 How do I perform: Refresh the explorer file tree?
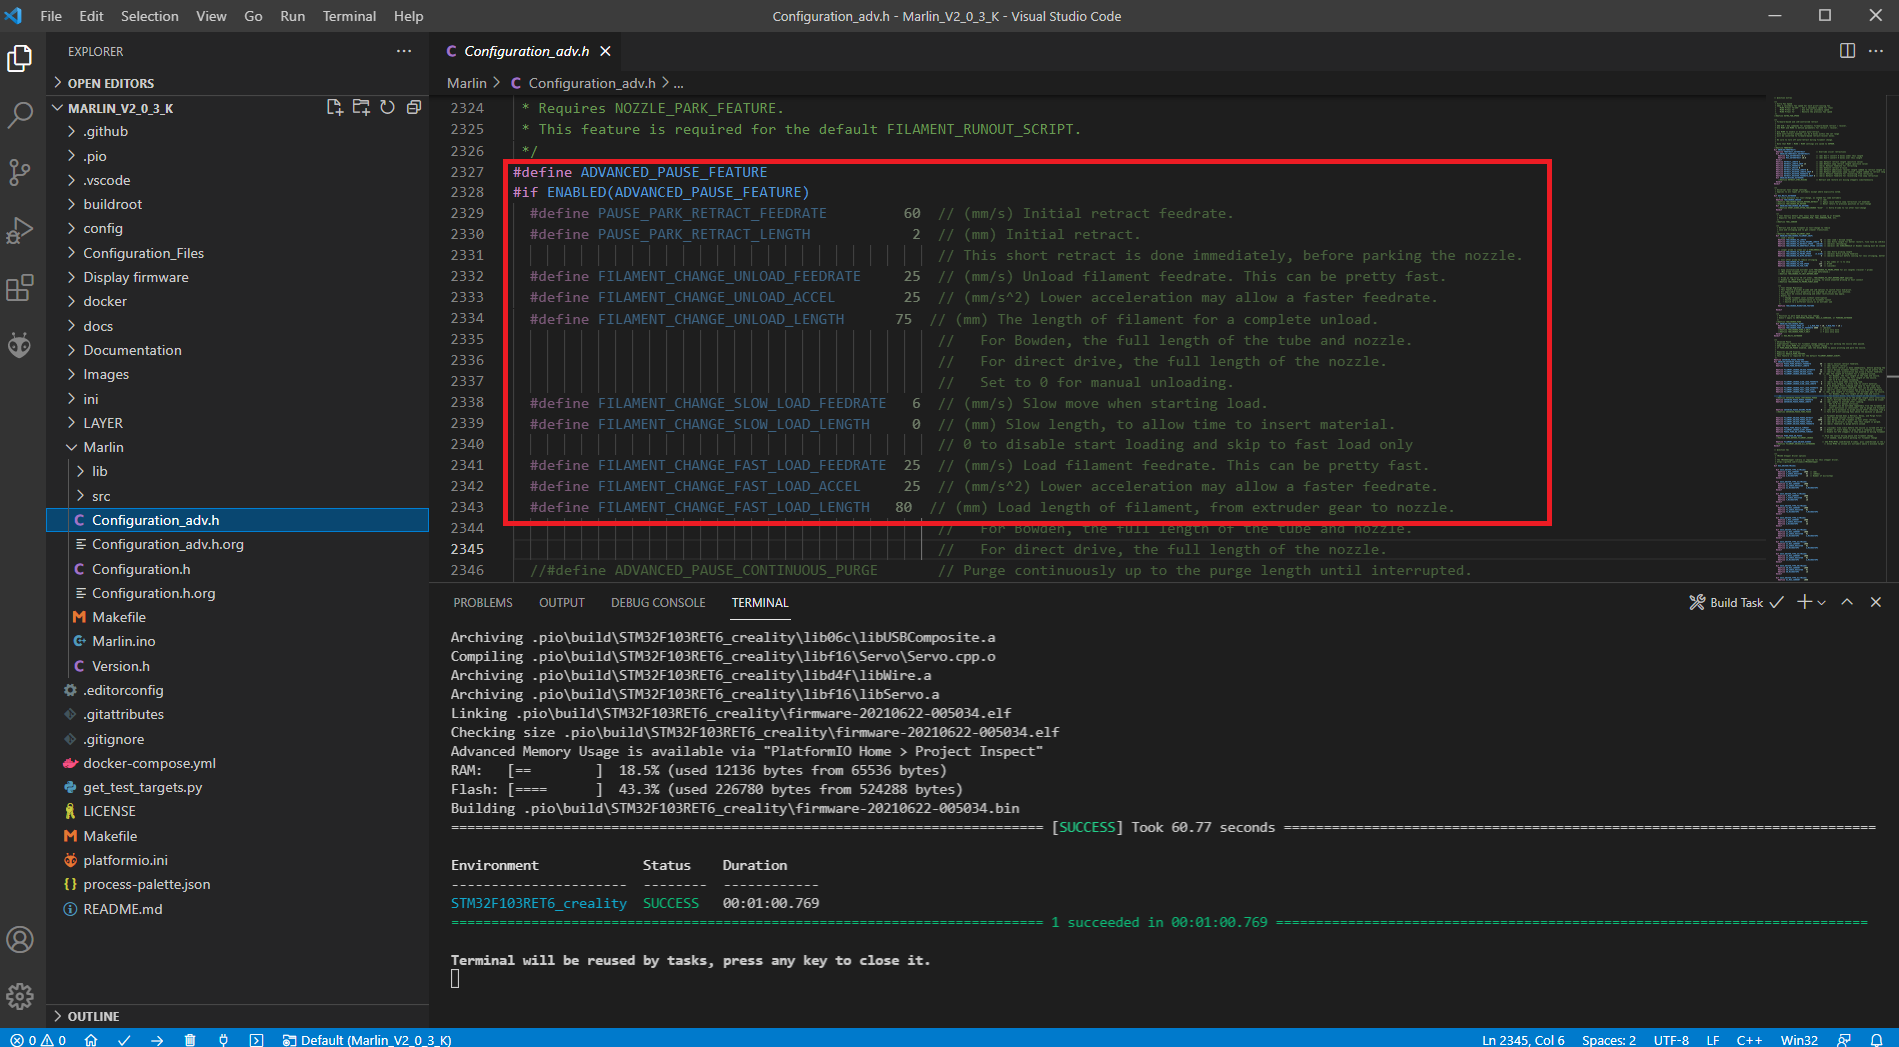point(387,108)
